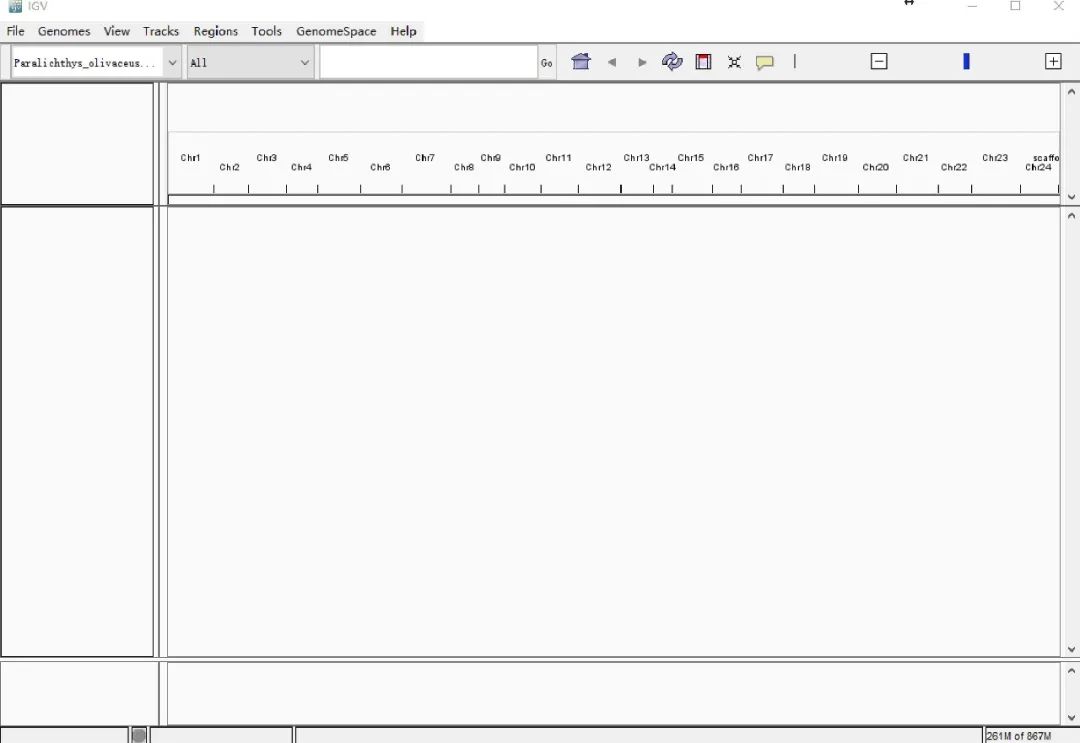Select Chr19 label in ruler
Viewport: 1080px width, 743px height.
pyautogui.click(x=835, y=158)
